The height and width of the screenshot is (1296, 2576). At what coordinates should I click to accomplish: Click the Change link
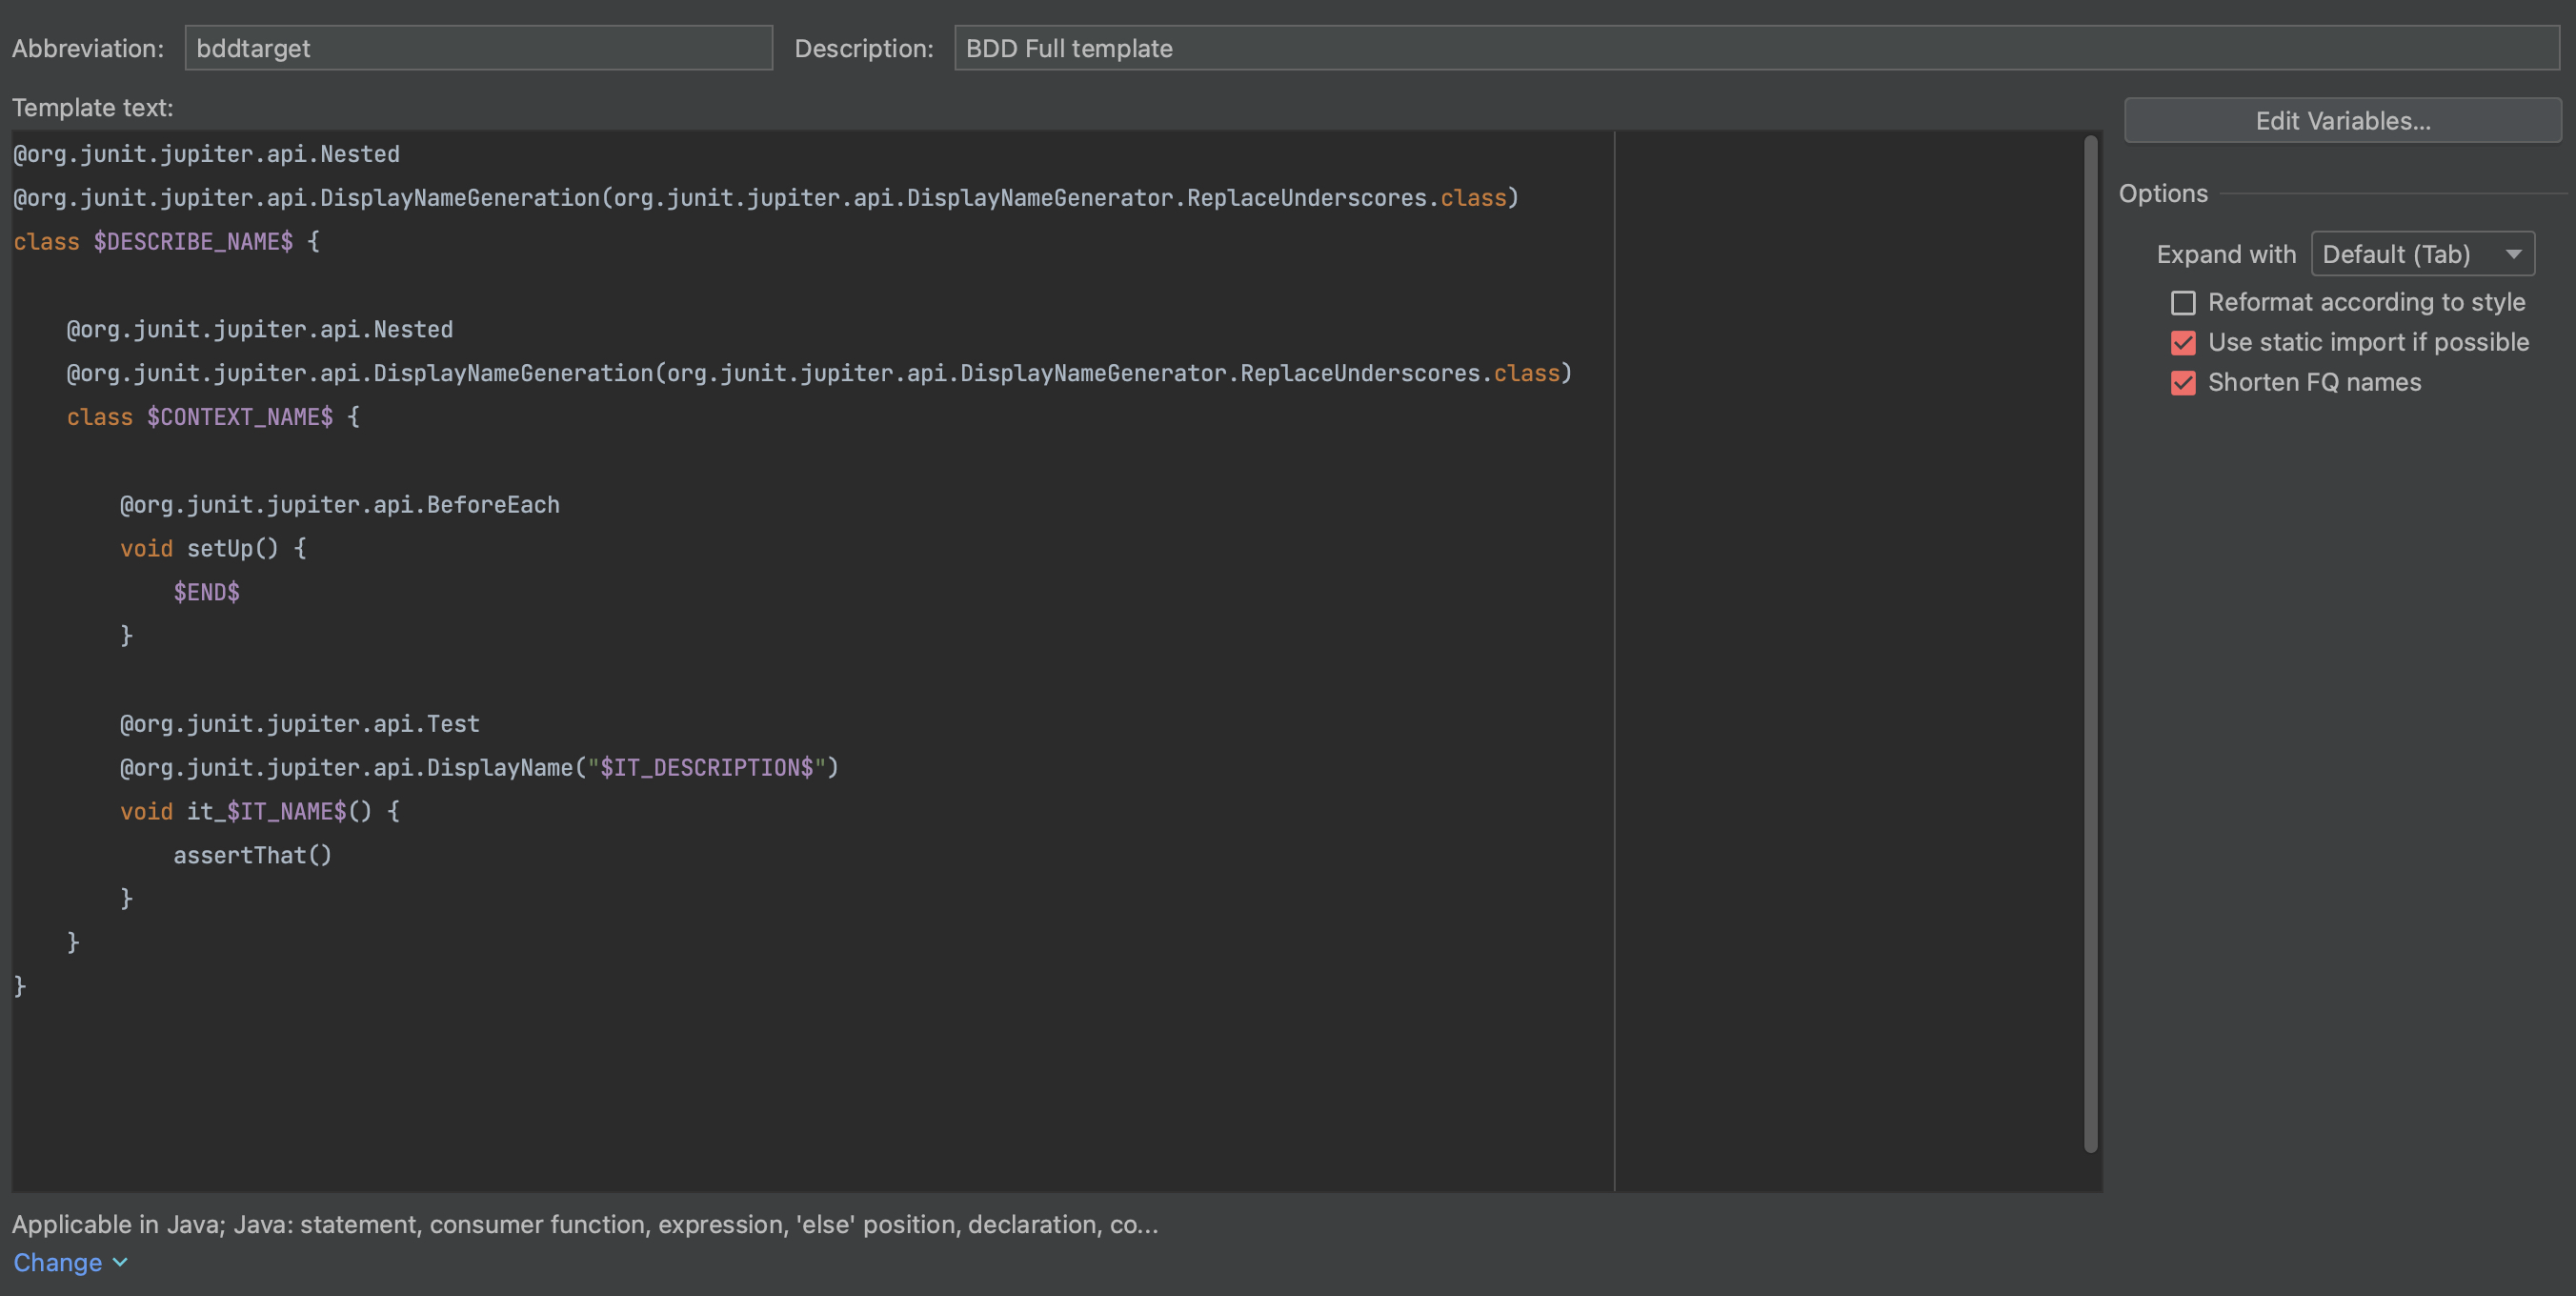[57, 1262]
